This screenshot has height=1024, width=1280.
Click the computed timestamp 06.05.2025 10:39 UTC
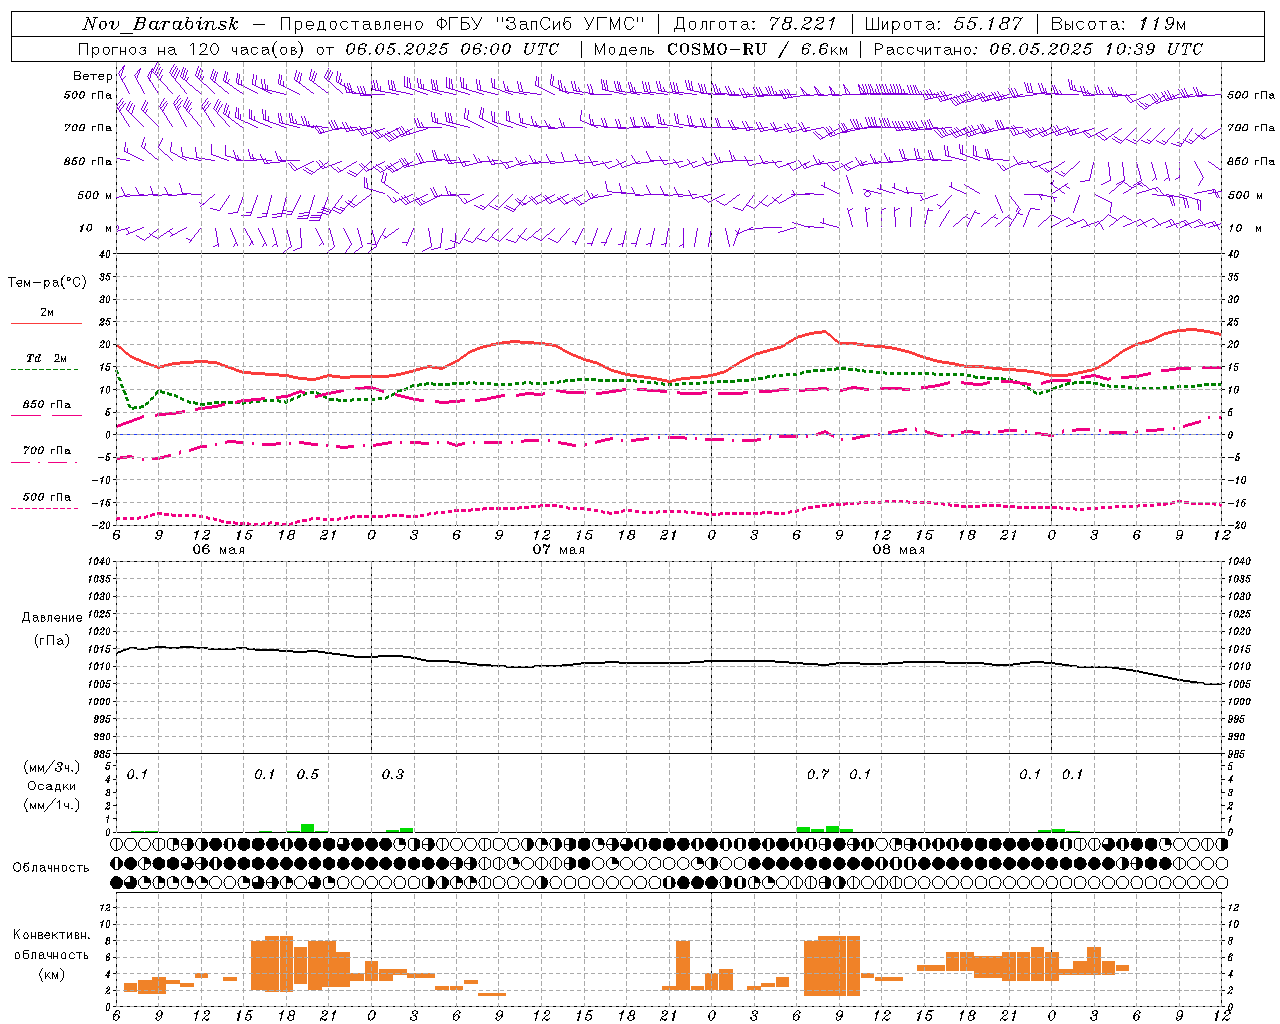[1096, 49]
